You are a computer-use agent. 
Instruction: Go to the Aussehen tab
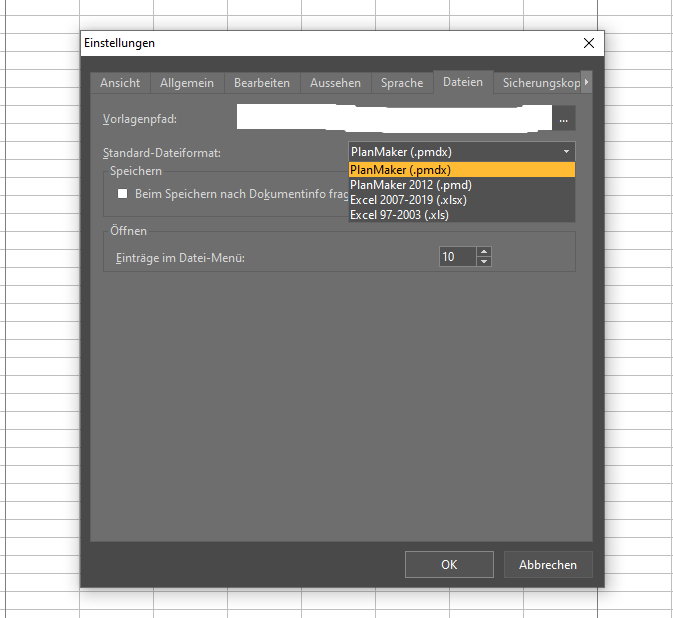(335, 82)
